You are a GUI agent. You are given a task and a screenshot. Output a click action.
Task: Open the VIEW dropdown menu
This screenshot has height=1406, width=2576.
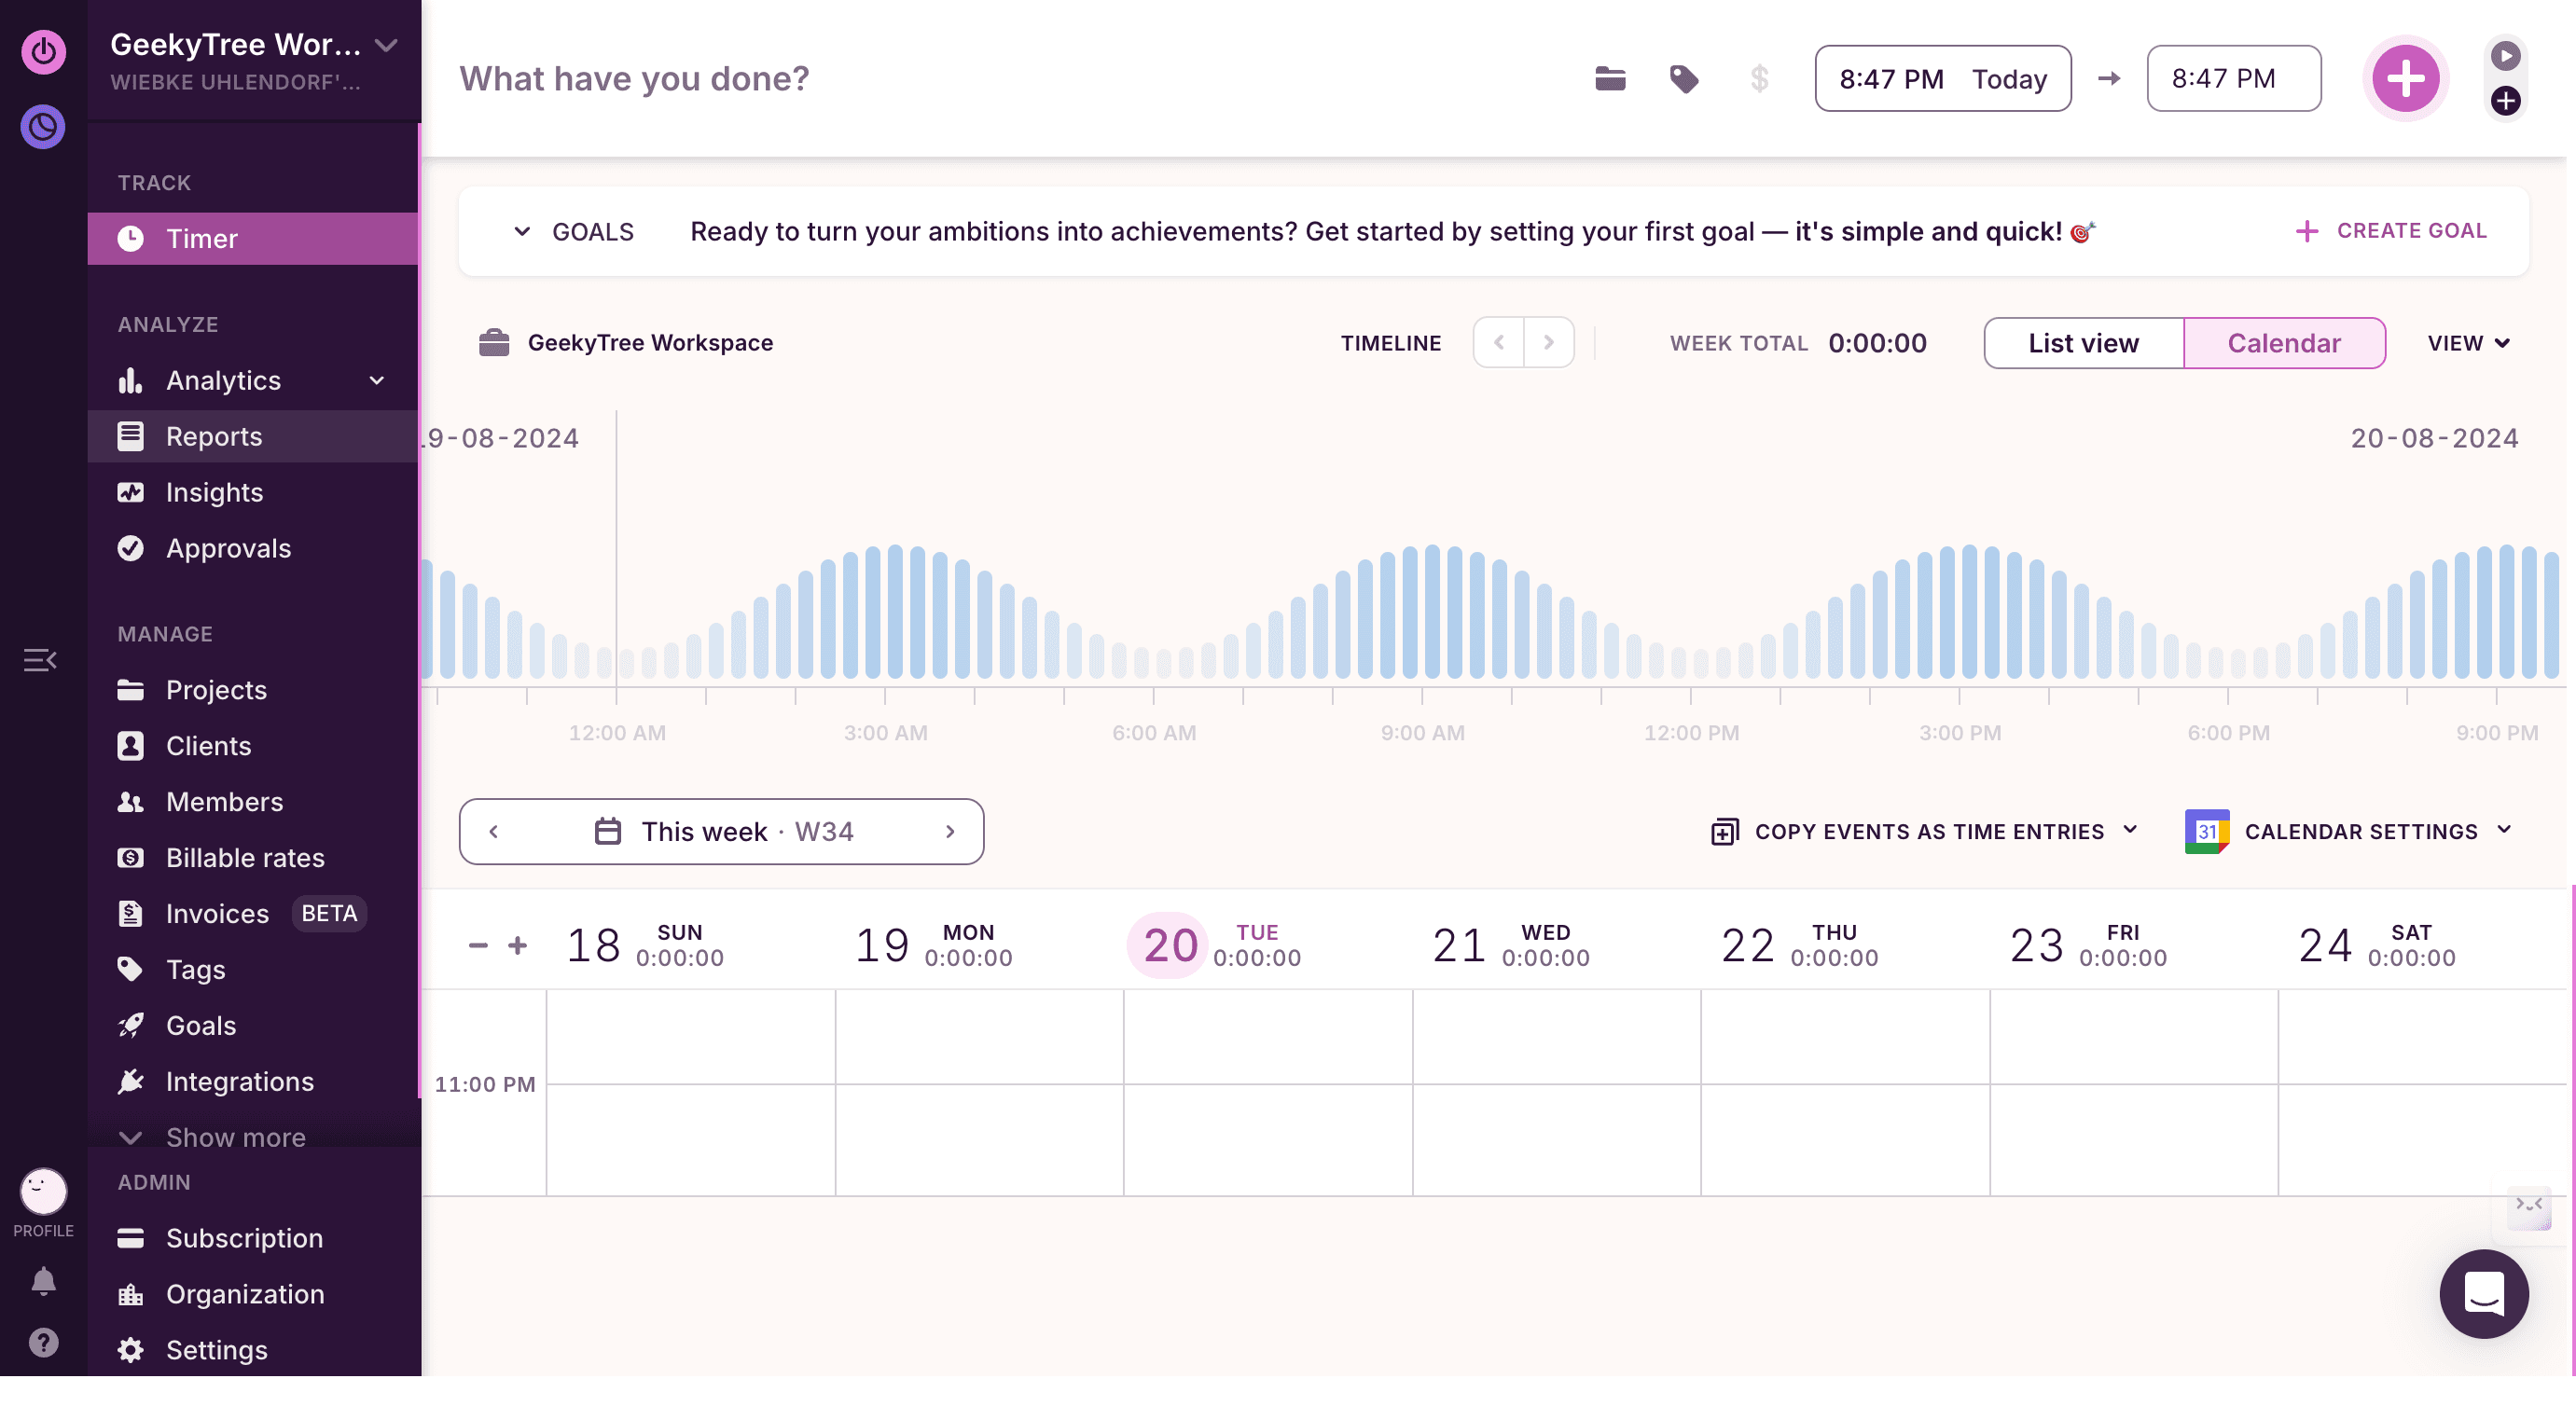[2468, 343]
